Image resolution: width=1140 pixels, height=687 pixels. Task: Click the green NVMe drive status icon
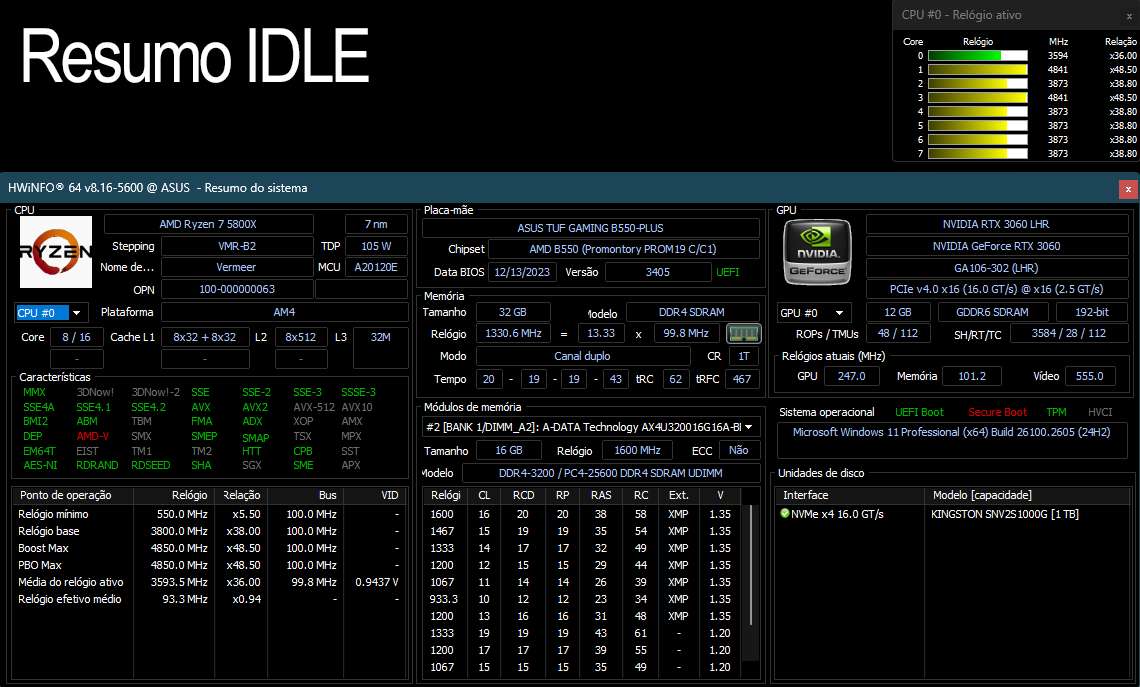[784, 513]
